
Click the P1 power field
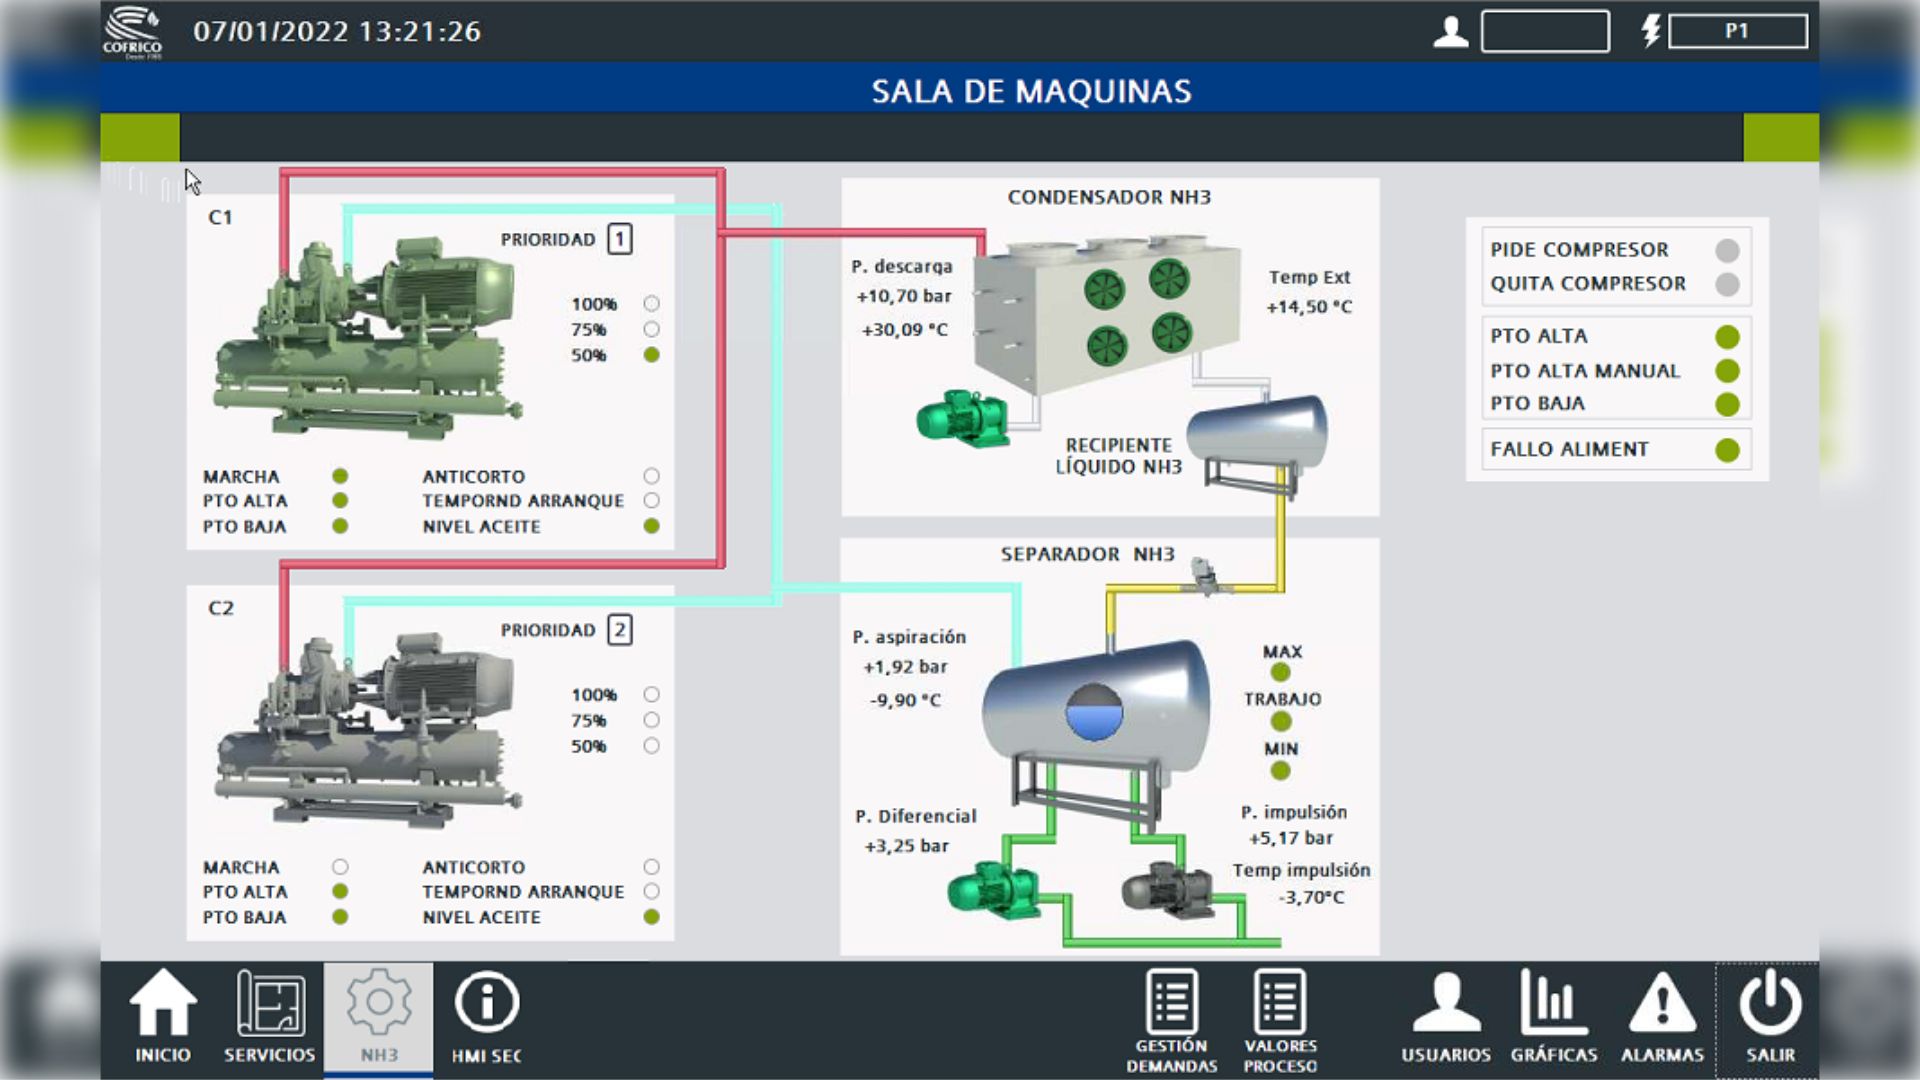1738,31
